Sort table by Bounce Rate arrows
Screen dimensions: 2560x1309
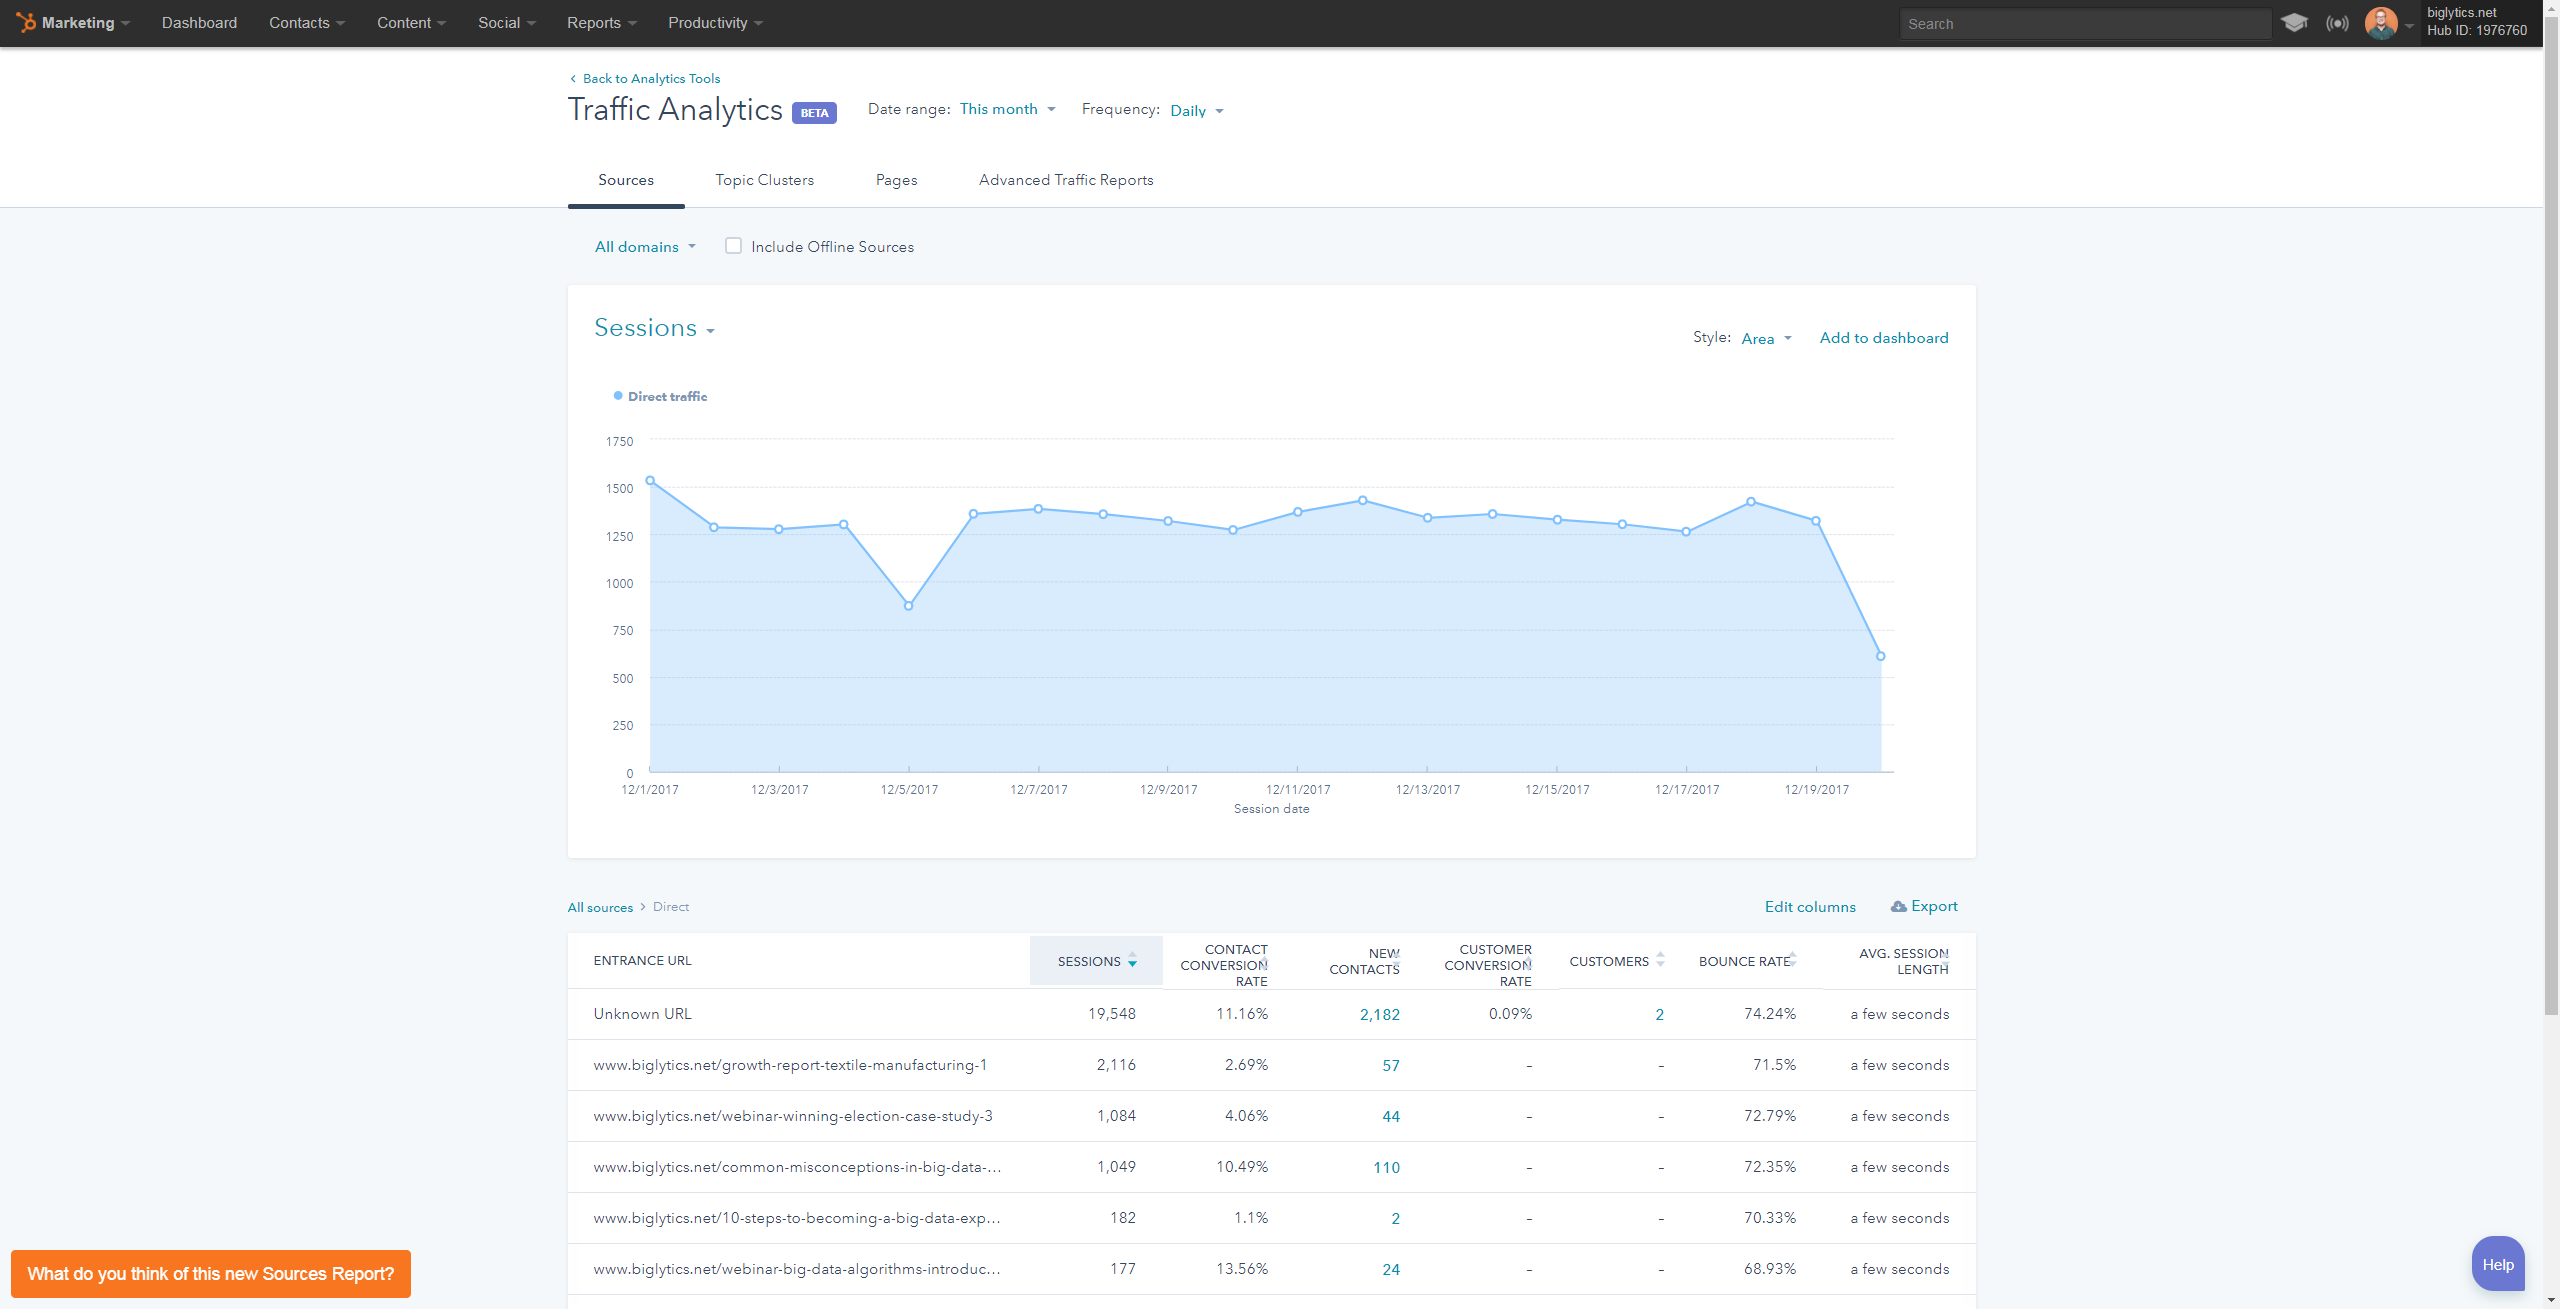tap(1793, 960)
